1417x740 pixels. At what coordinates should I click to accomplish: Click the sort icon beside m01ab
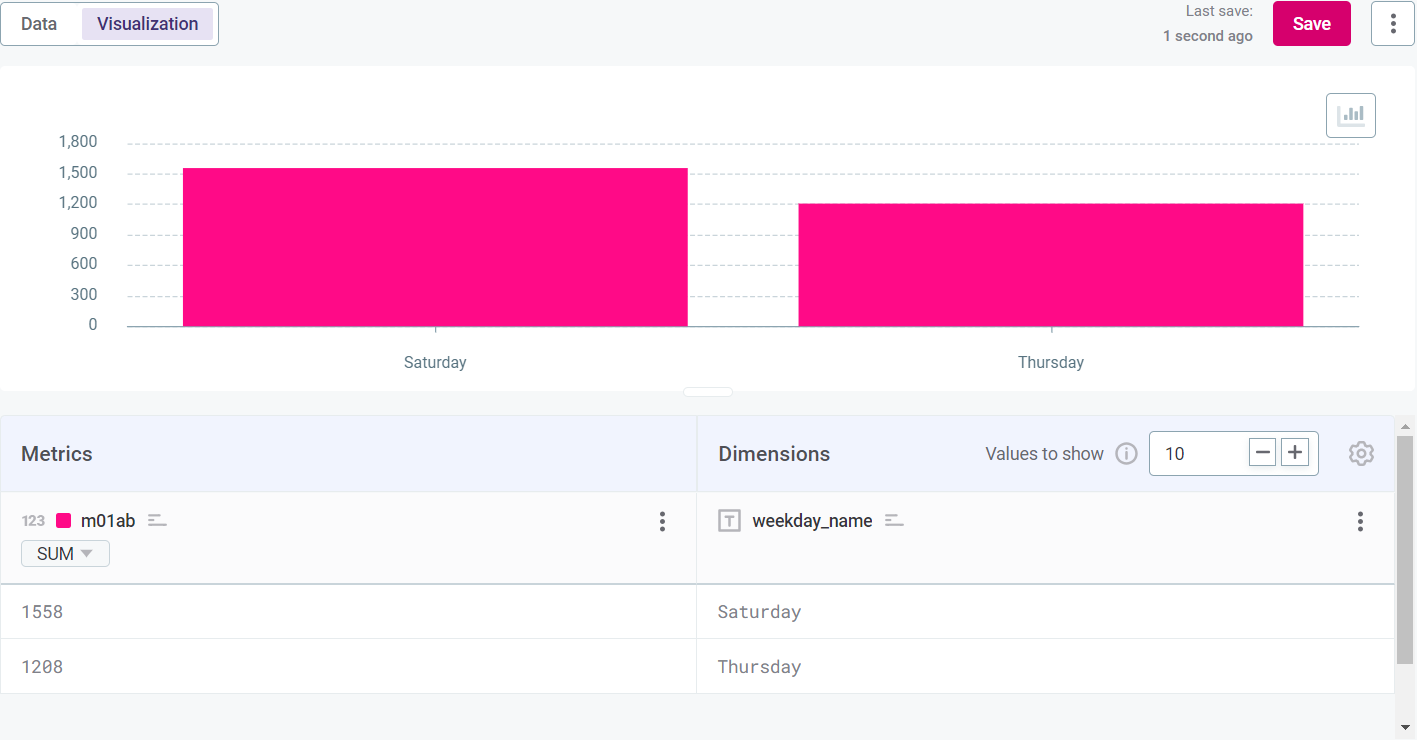[157, 520]
